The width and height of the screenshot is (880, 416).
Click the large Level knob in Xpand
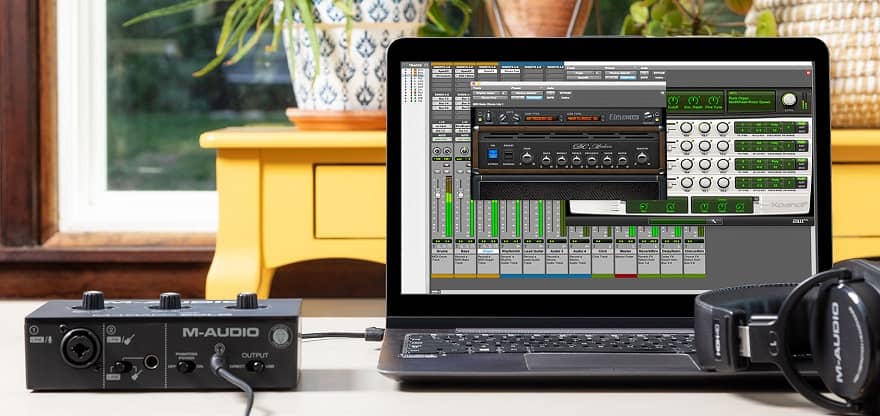789,100
